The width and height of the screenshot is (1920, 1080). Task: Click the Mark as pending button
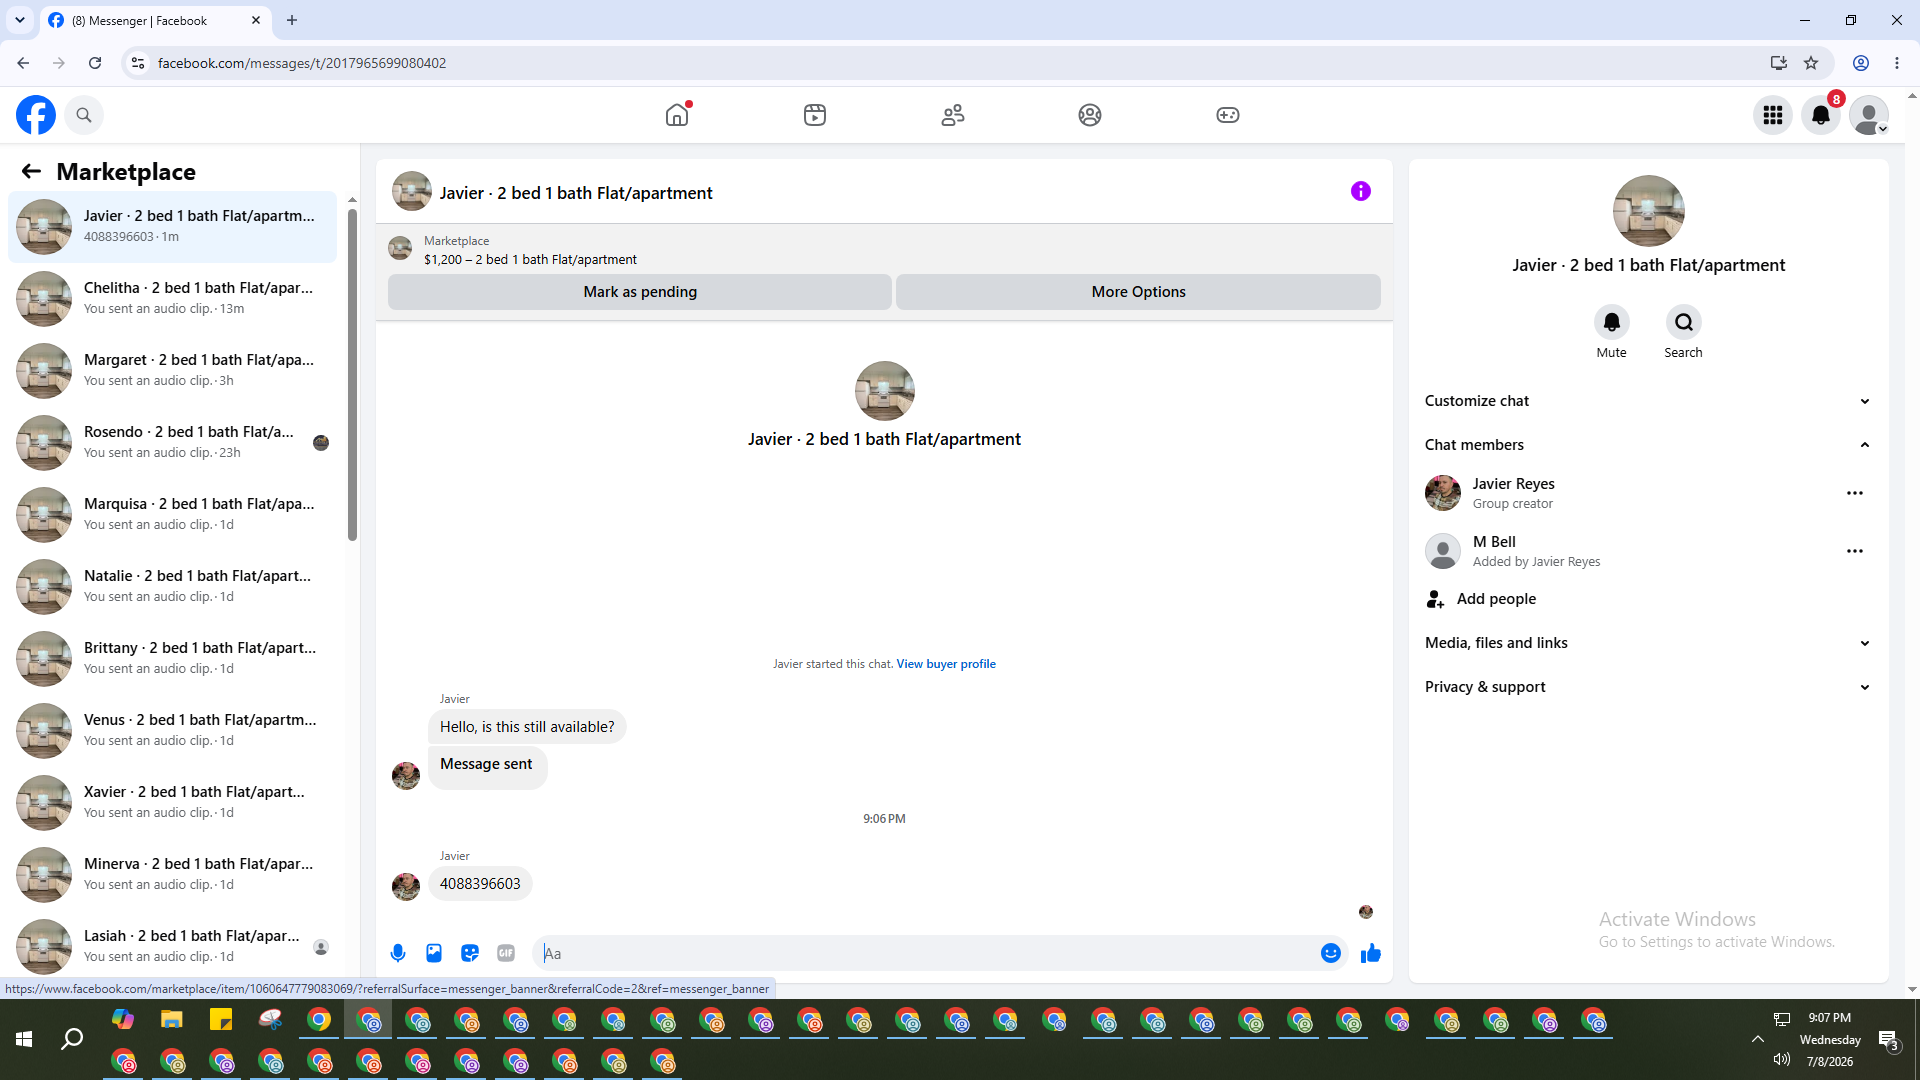pyautogui.click(x=640, y=292)
